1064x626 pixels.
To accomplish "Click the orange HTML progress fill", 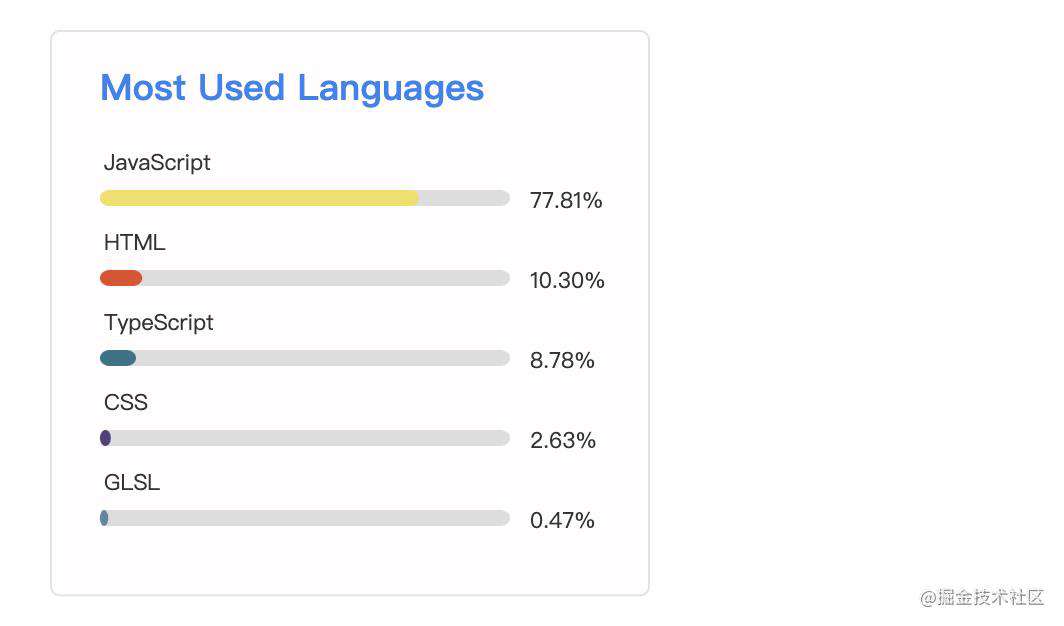I will [x=121, y=278].
